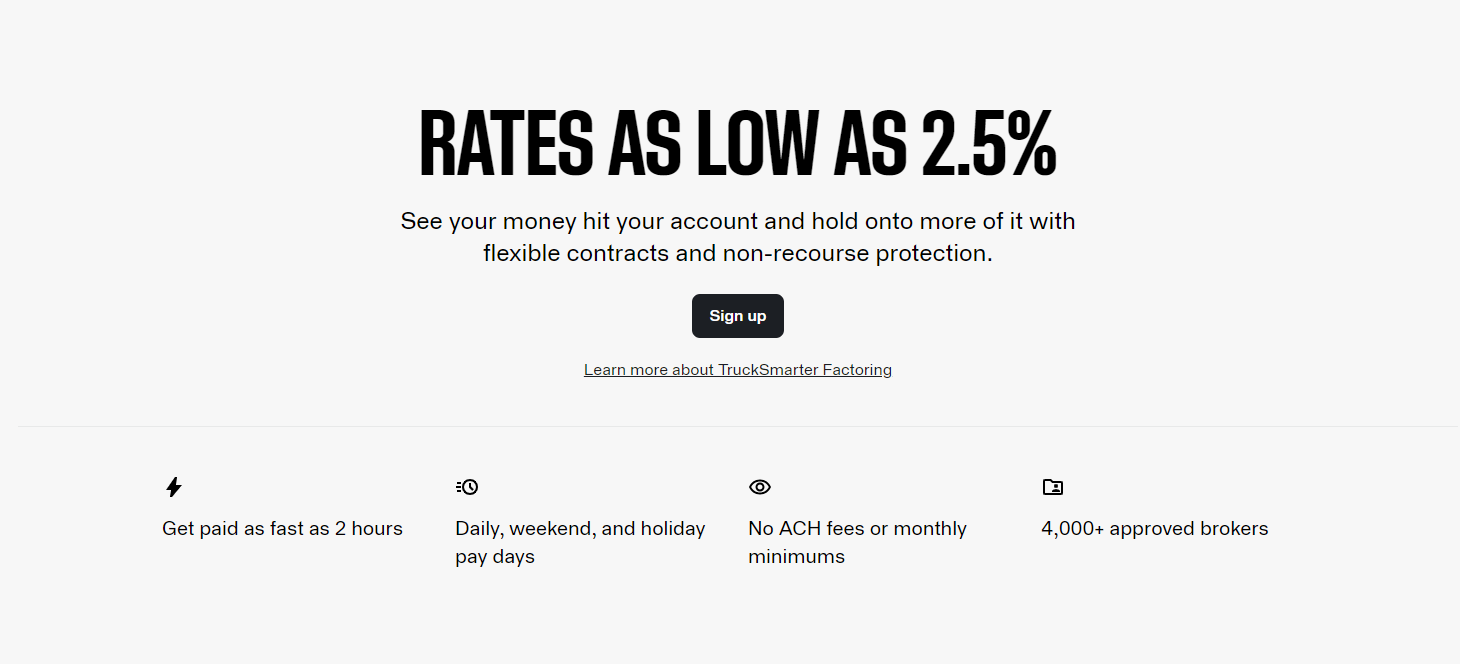This screenshot has height=664, width=1460.
Task: Click the folder icon above approved brokers
Action: [1052, 487]
